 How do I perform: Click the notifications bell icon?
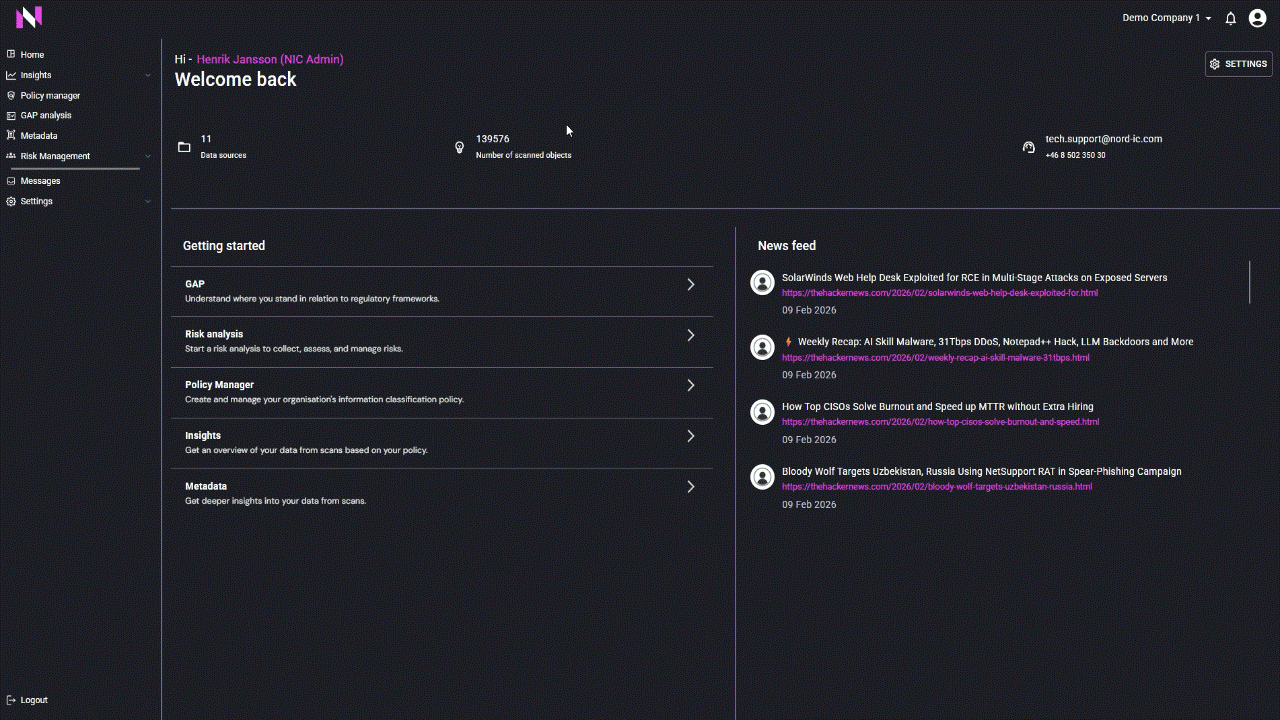coord(1231,18)
